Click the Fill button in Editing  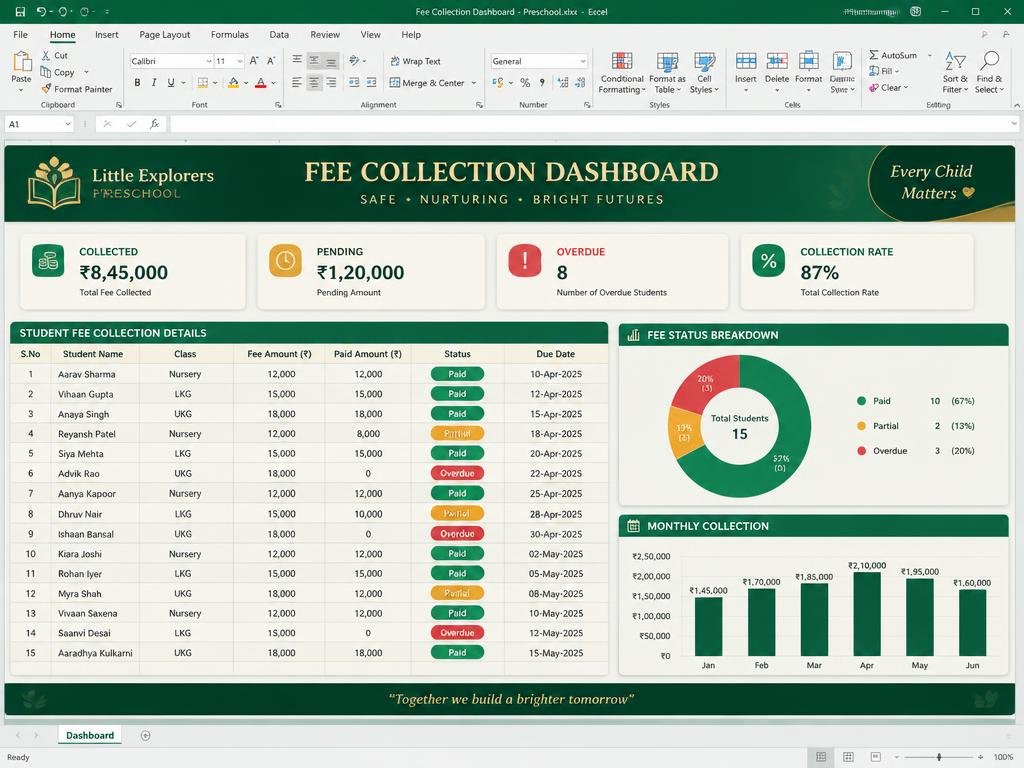click(x=884, y=71)
